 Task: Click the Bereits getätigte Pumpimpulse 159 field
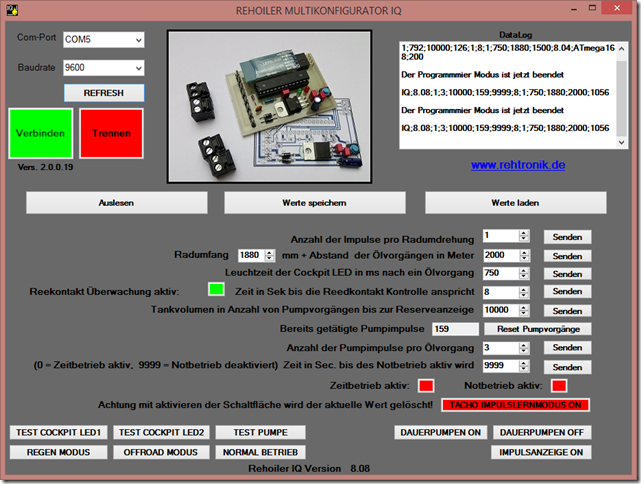455,329
